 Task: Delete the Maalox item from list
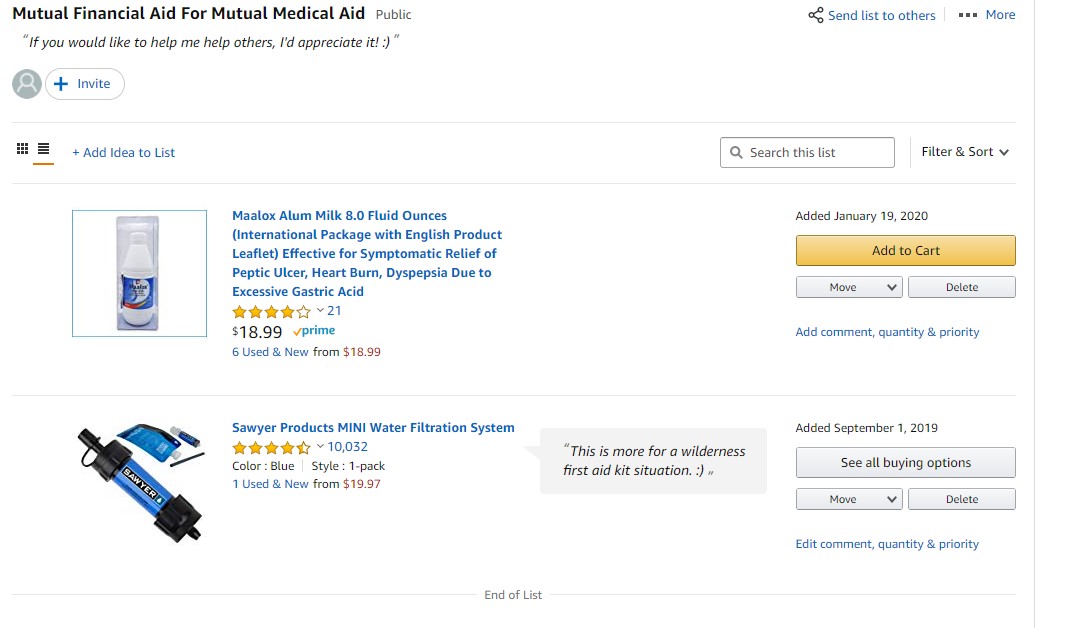coord(961,287)
